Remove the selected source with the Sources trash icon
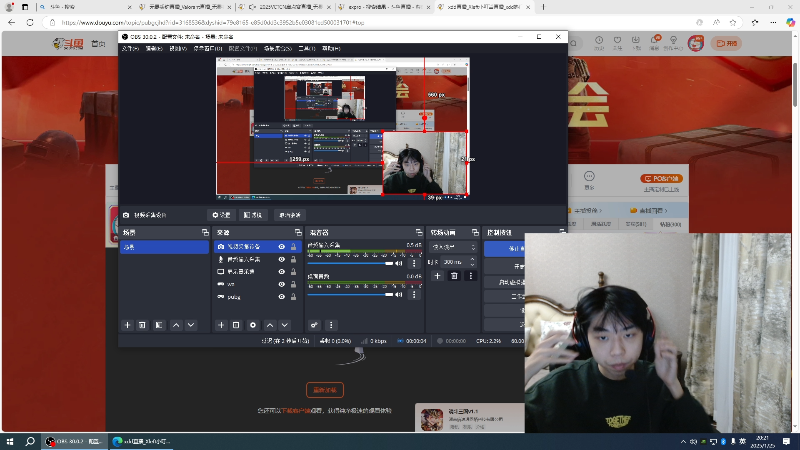Viewport: 800px width, 450px height. point(236,325)
